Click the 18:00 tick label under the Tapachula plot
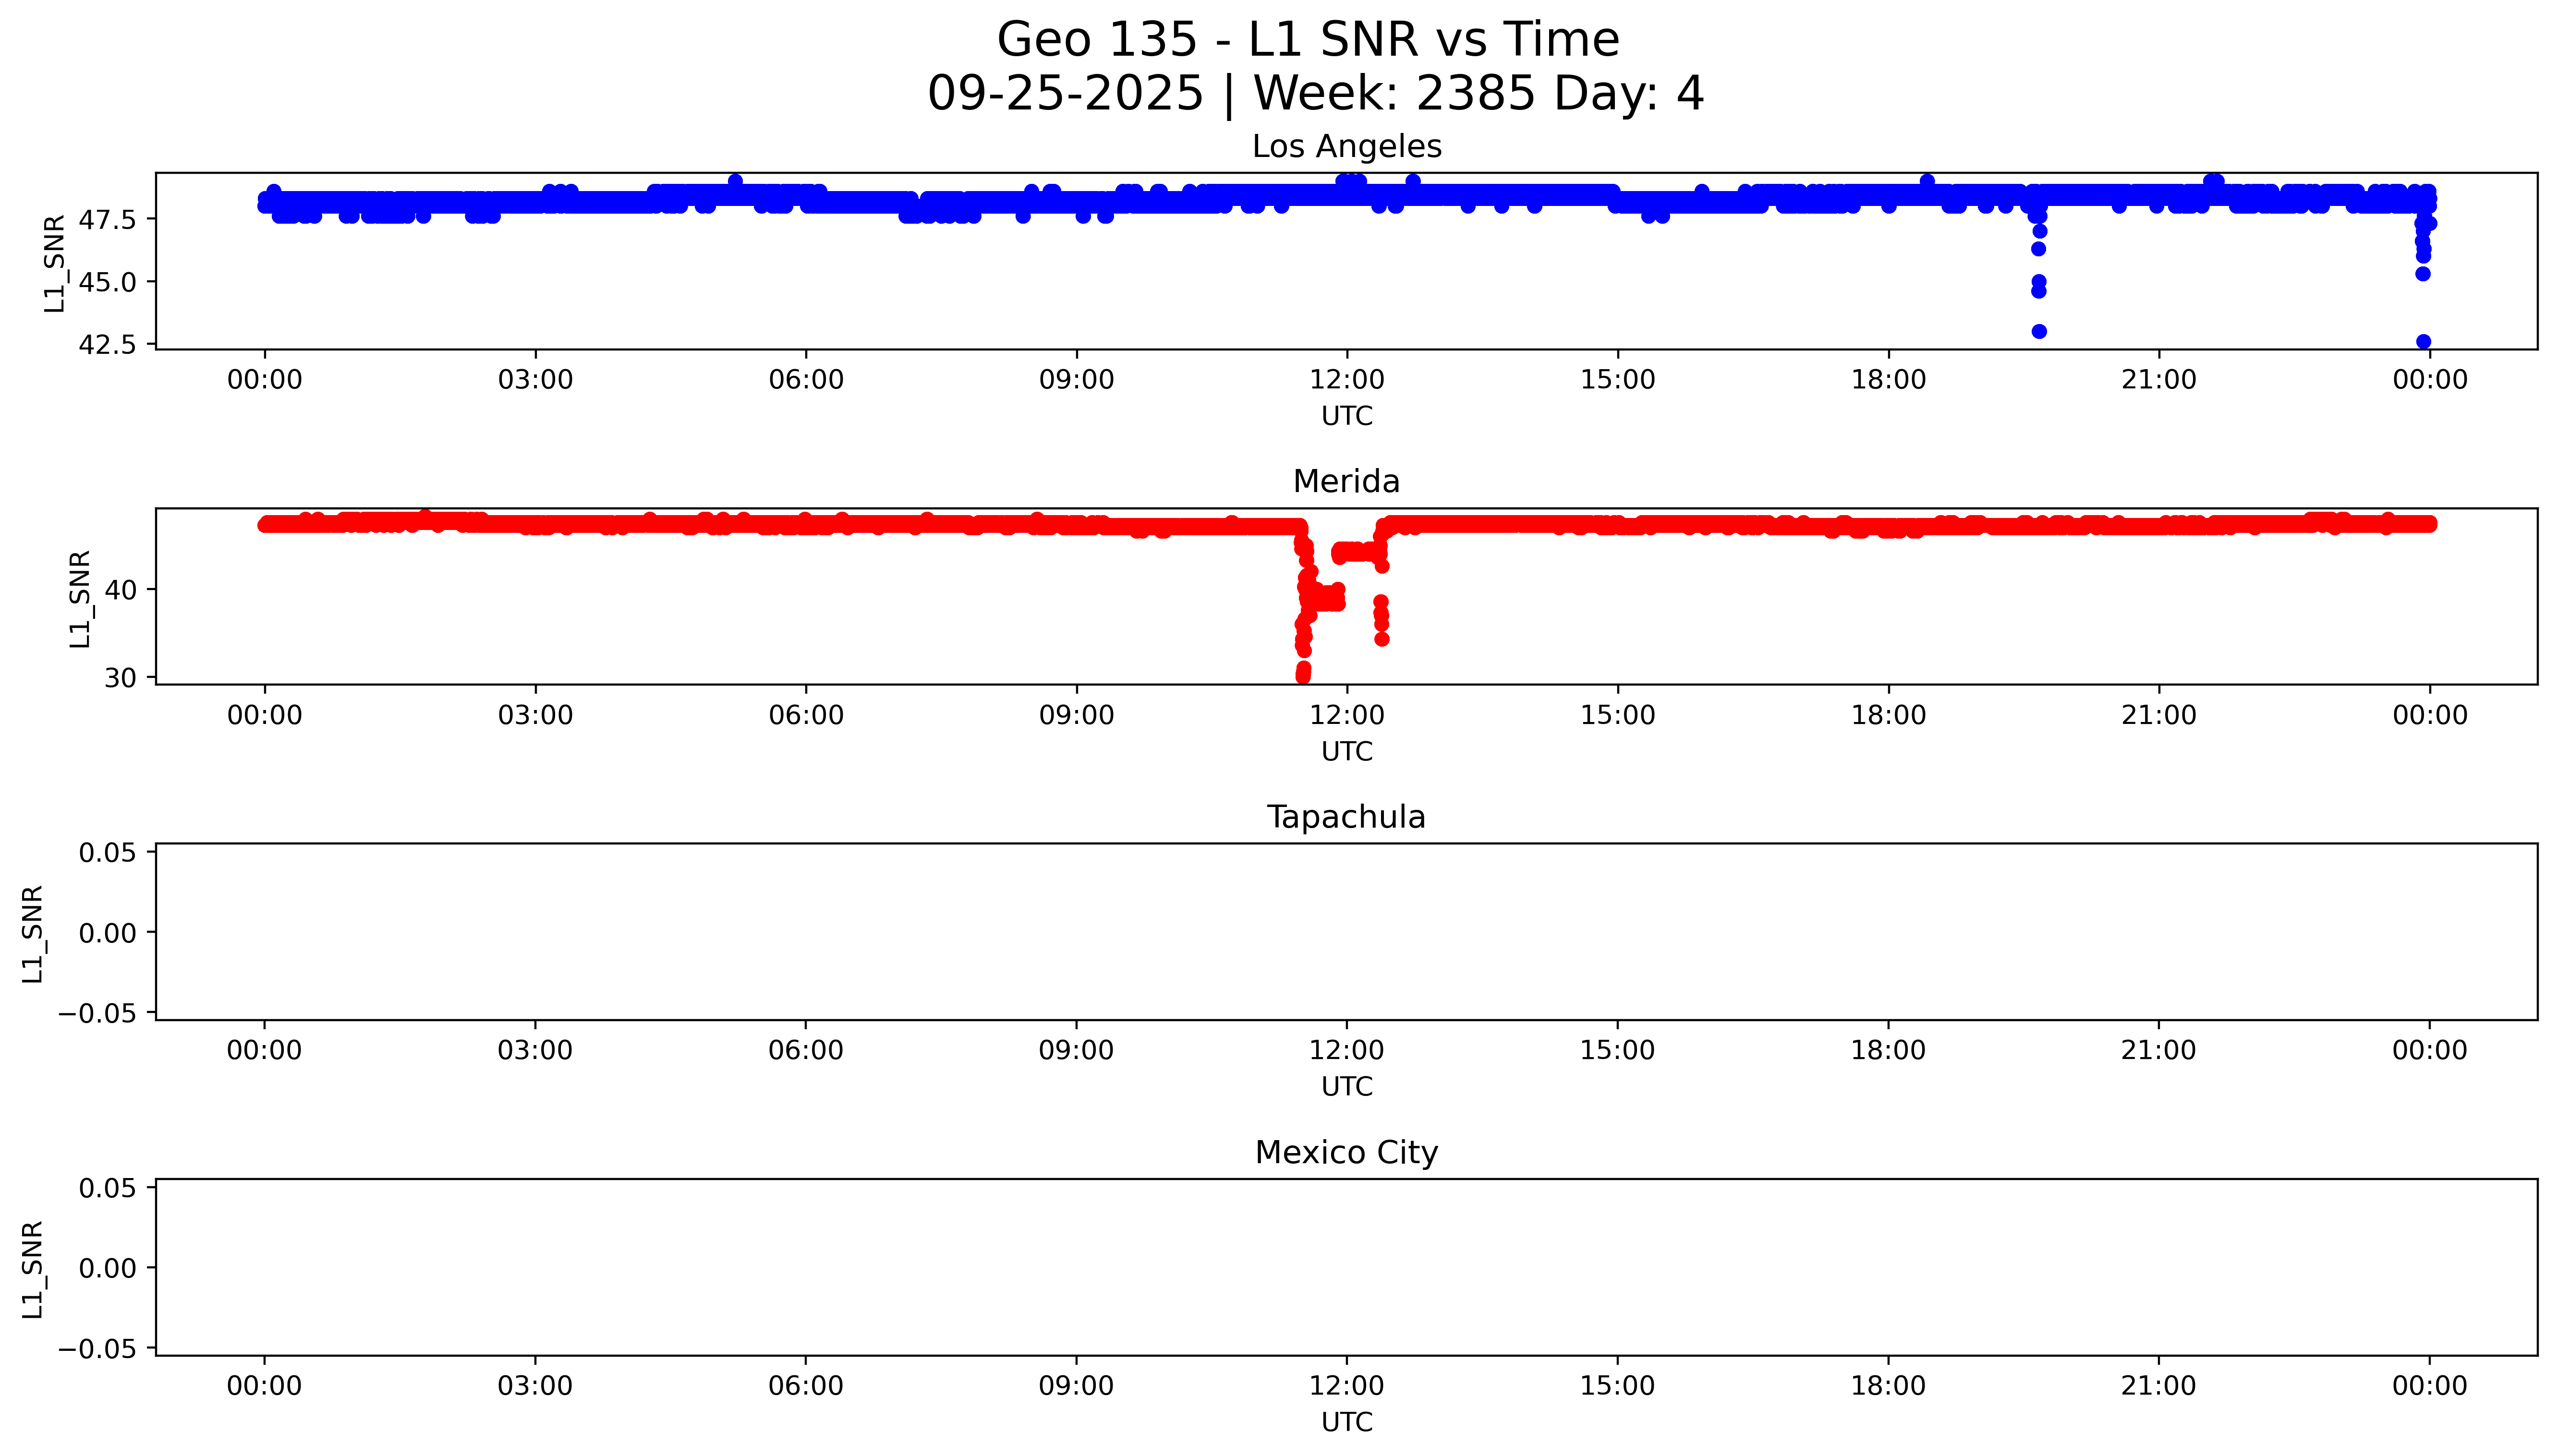Viewport: 2557px width, 1456px height. (x=1888, y=1051)
